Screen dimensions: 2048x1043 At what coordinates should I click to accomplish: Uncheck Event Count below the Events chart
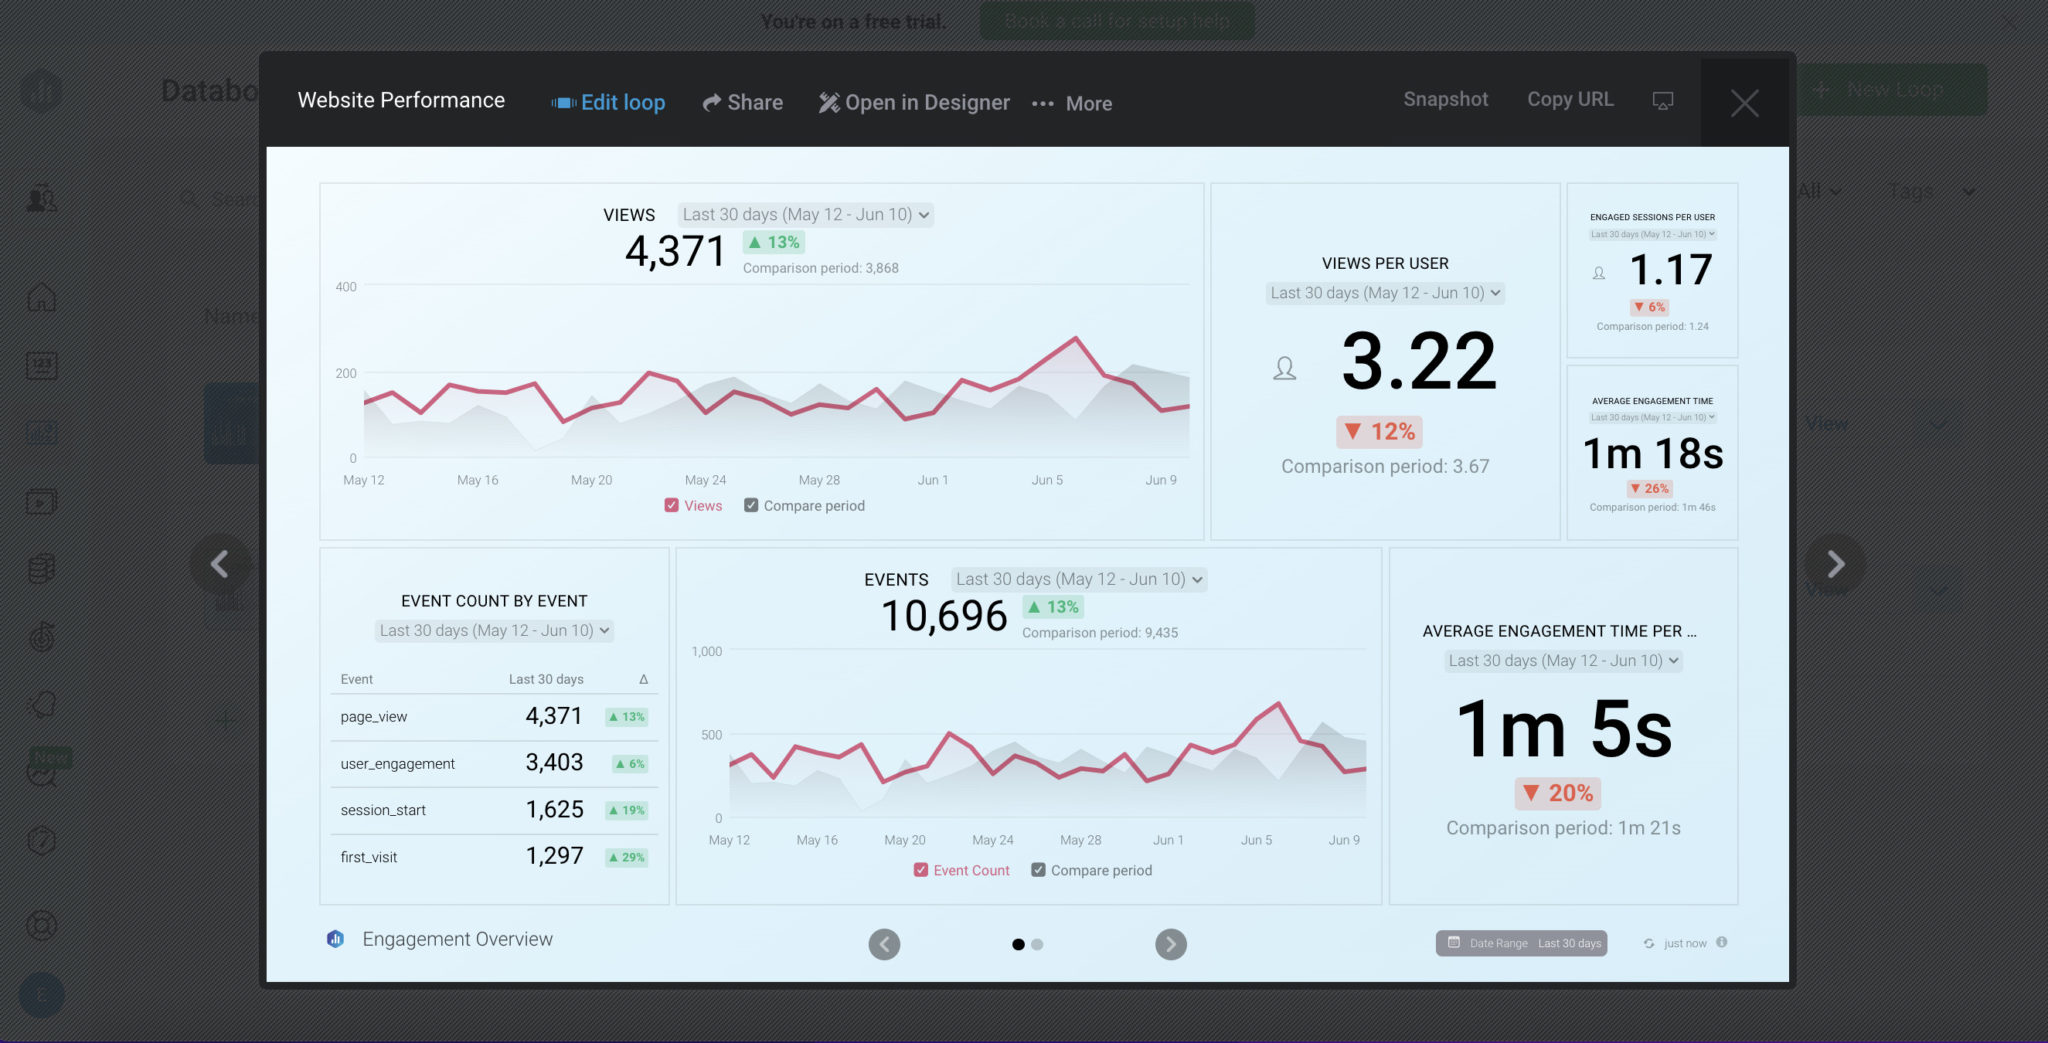pyautogui.click(x=921, y=870)
